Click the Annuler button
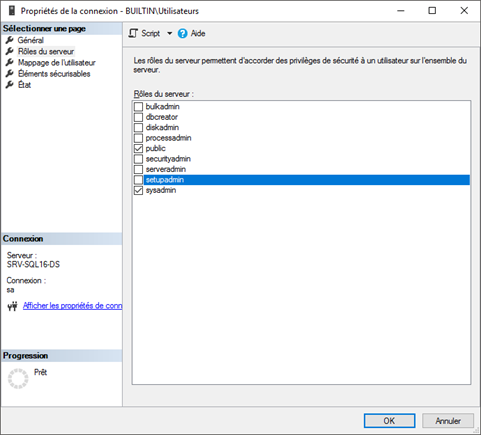Viewport: 481px width, 435px height. [x=448, y=421]
